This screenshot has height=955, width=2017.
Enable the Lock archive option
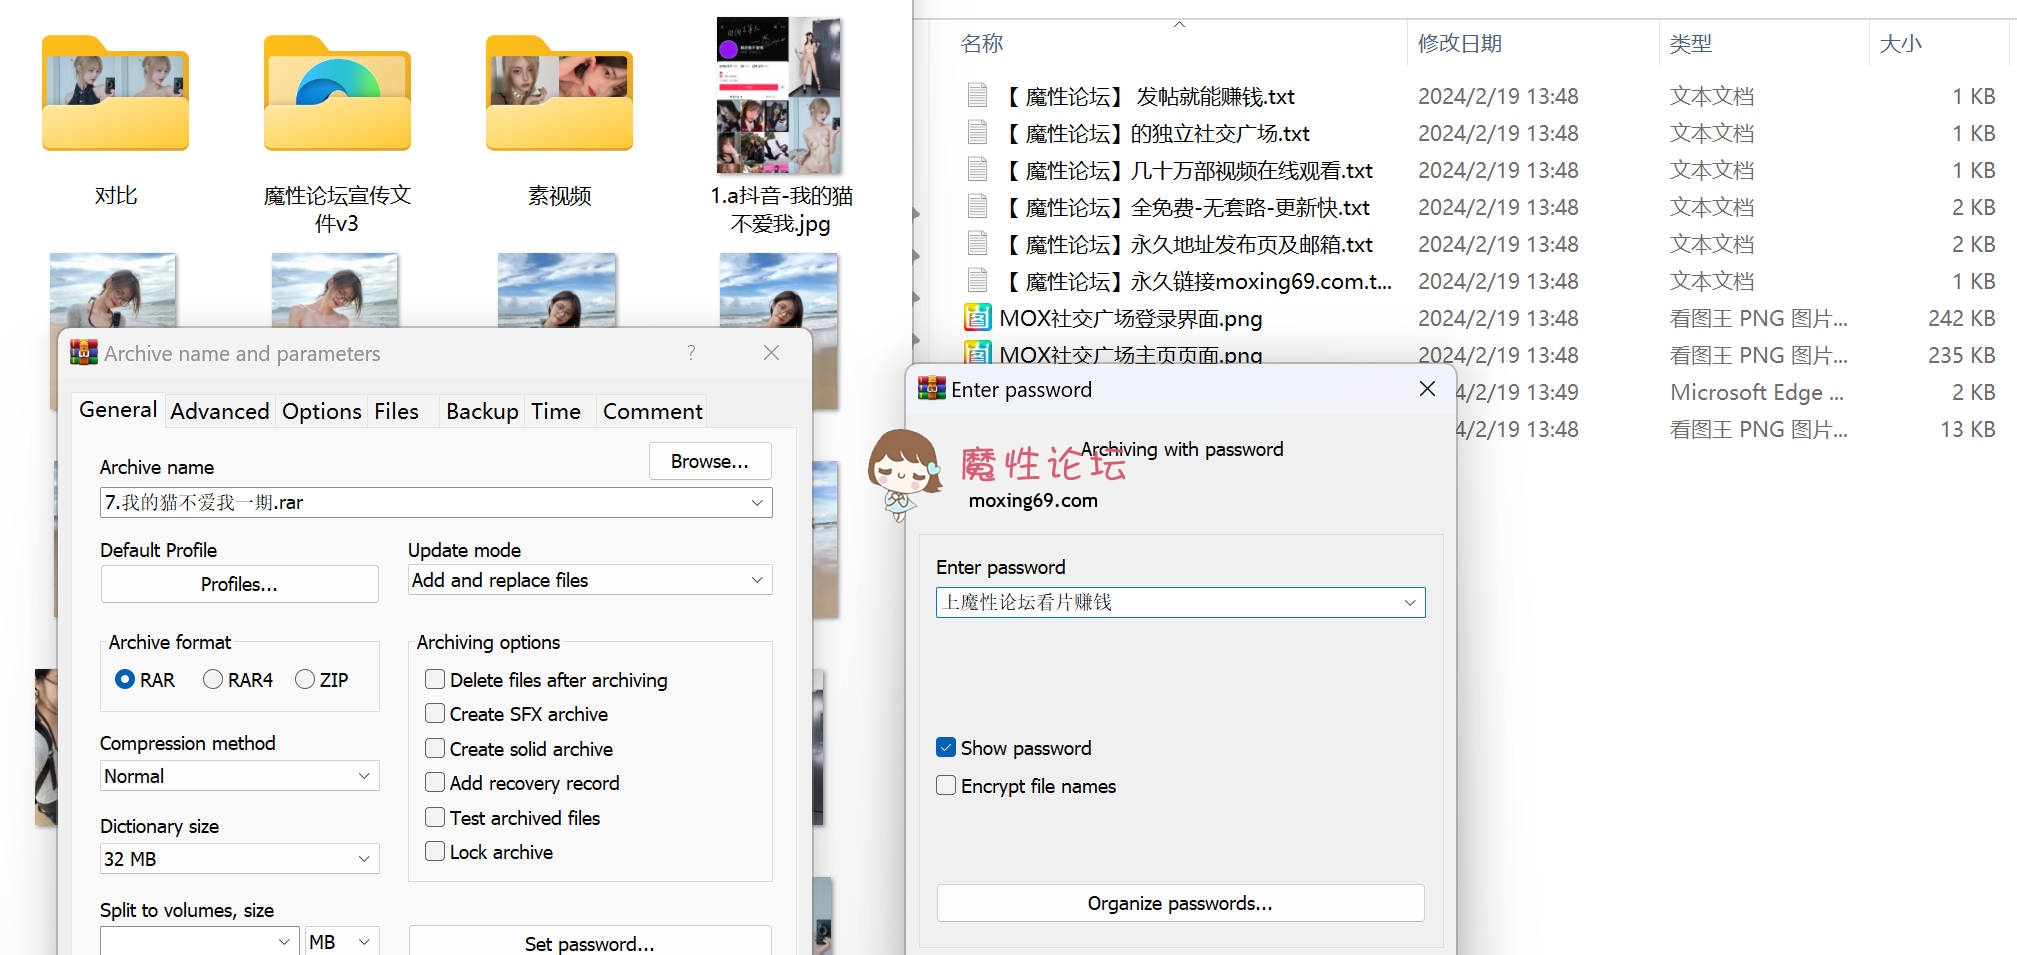tap(435, 851)
